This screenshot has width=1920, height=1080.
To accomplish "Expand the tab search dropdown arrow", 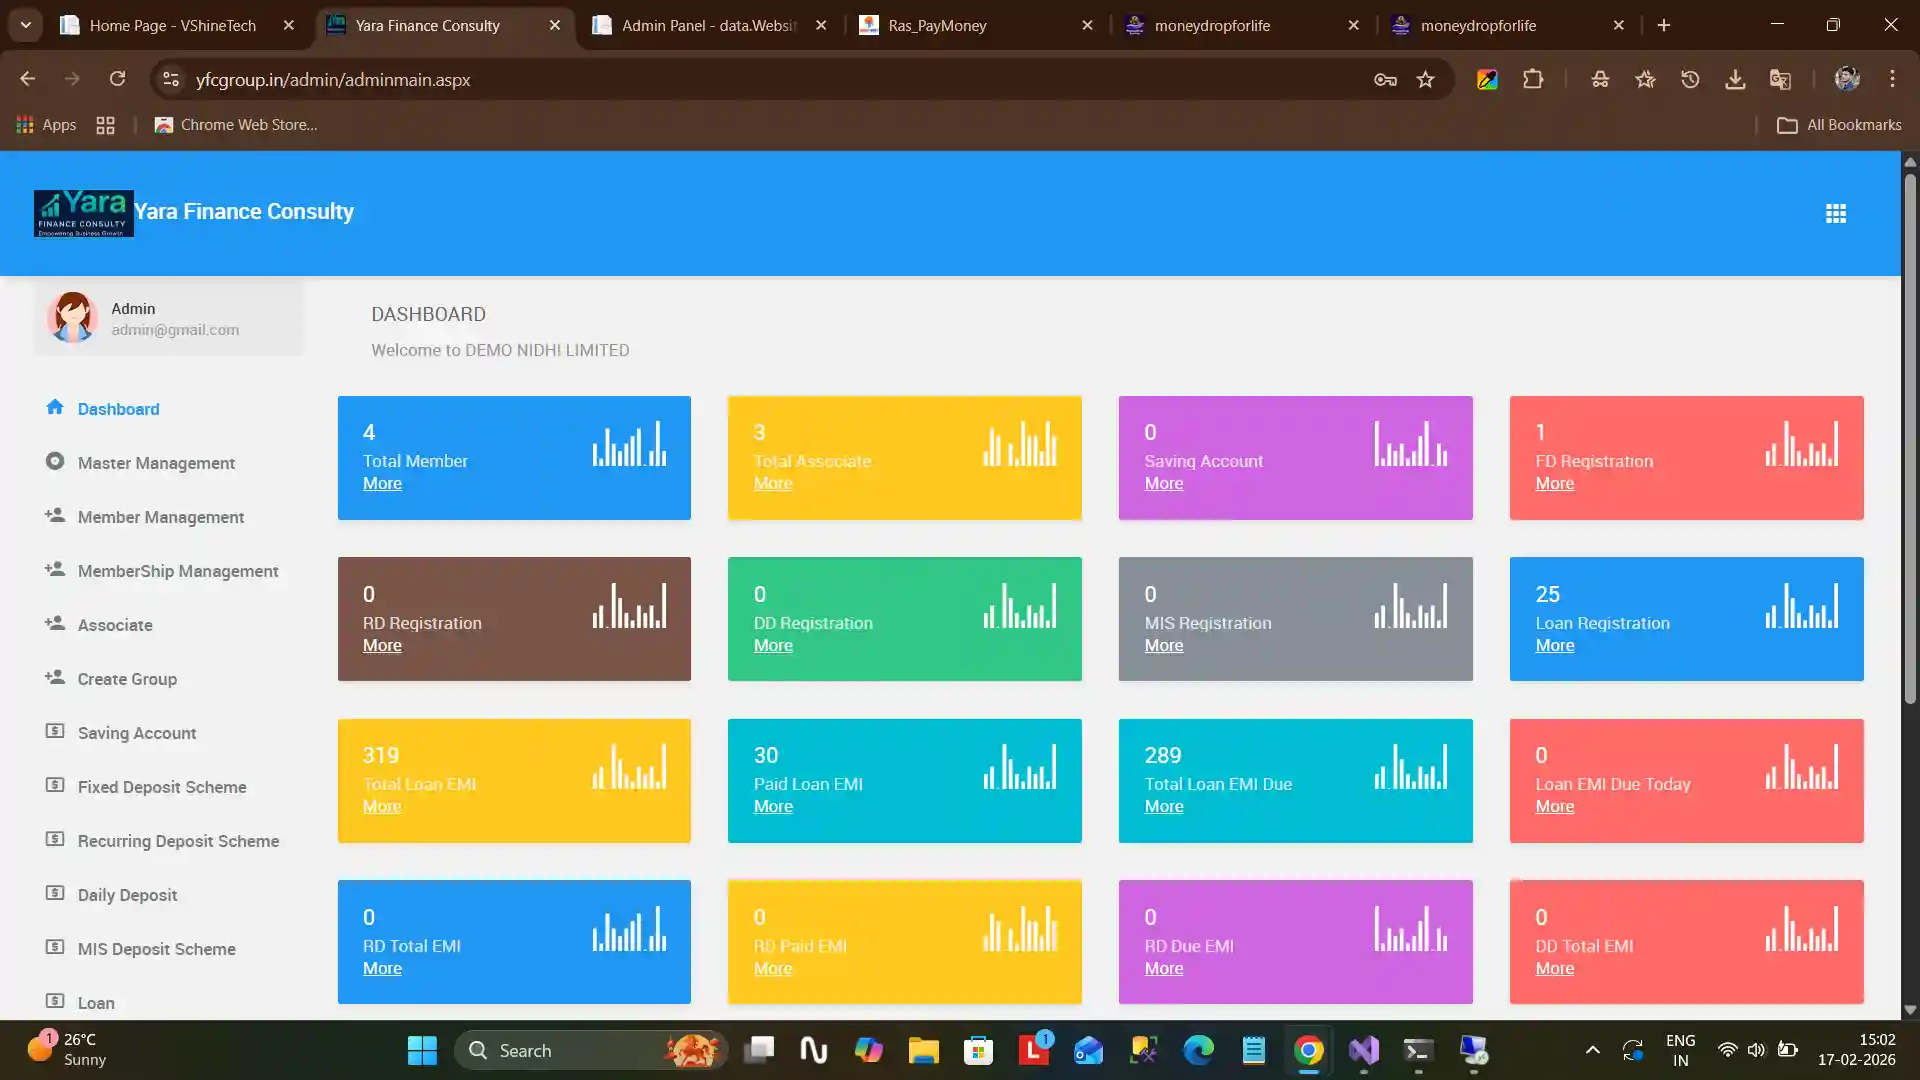I will (25, 25).
